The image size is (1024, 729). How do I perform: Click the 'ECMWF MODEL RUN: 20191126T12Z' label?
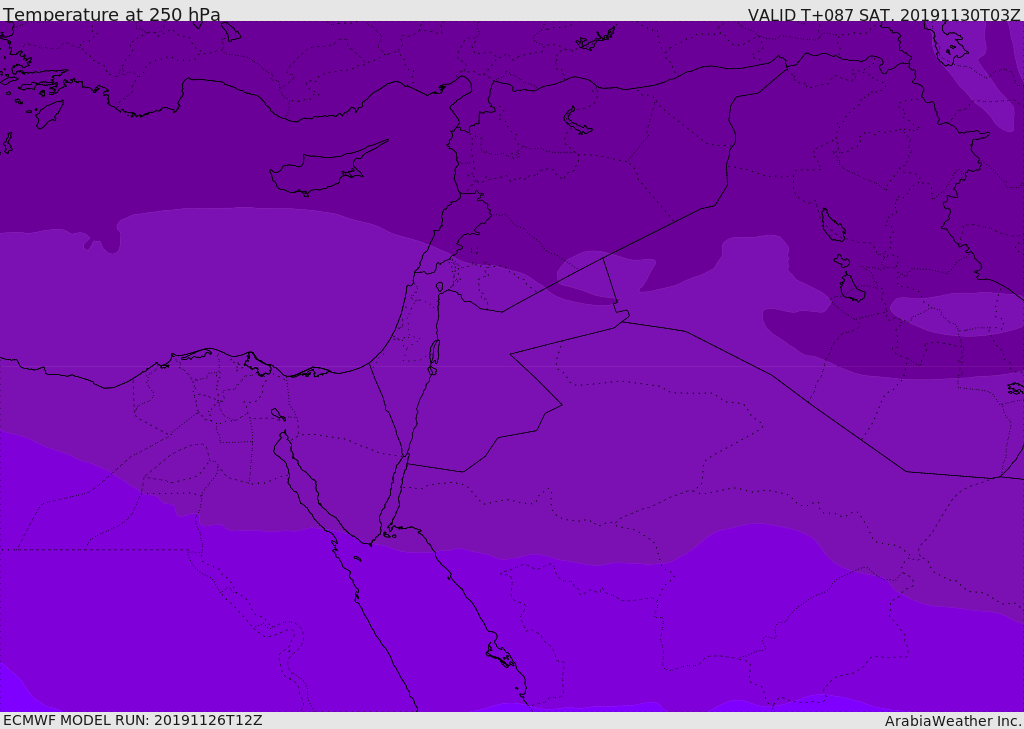[133, 721]
